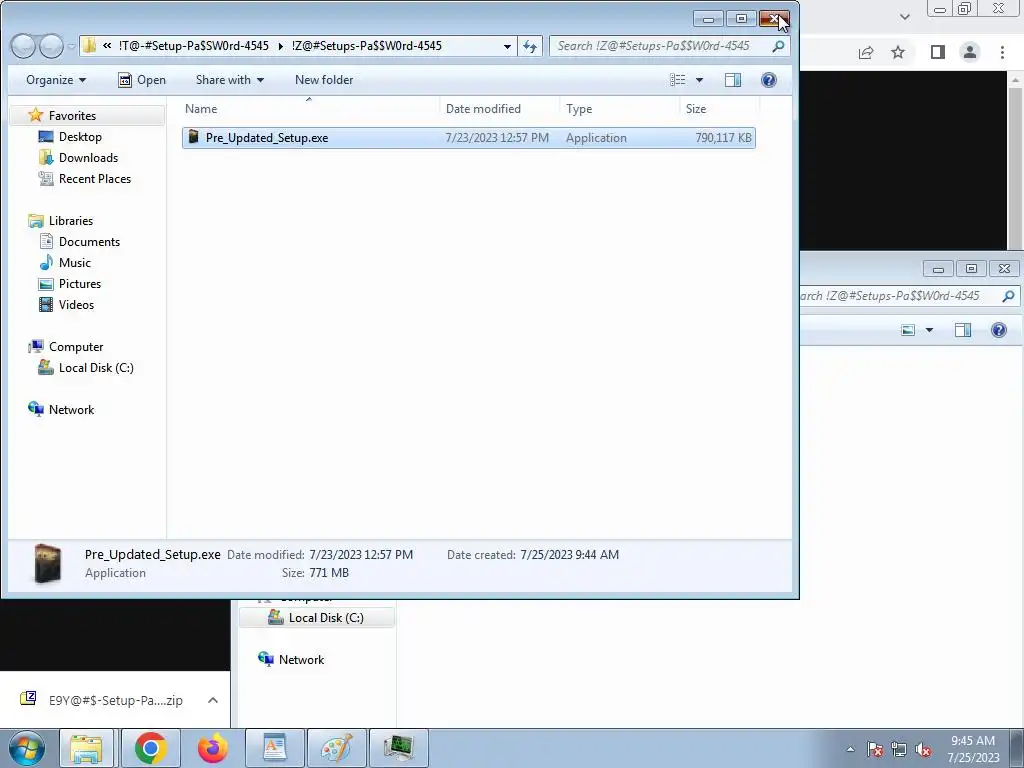This screenshot has width=1024, height=768.
Task: Open the Share with dropdown menu
Action: point(230,80)
